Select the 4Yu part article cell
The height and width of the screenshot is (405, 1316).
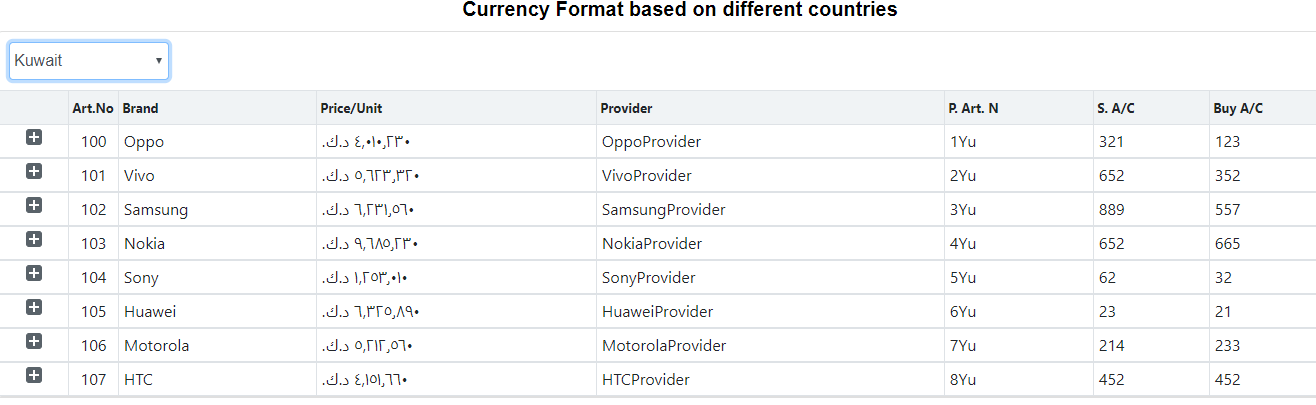[1018, 244]
